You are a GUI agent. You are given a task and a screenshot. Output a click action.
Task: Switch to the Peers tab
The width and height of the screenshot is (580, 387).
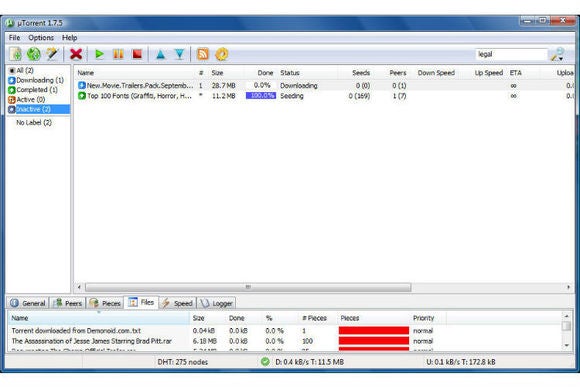68,303
